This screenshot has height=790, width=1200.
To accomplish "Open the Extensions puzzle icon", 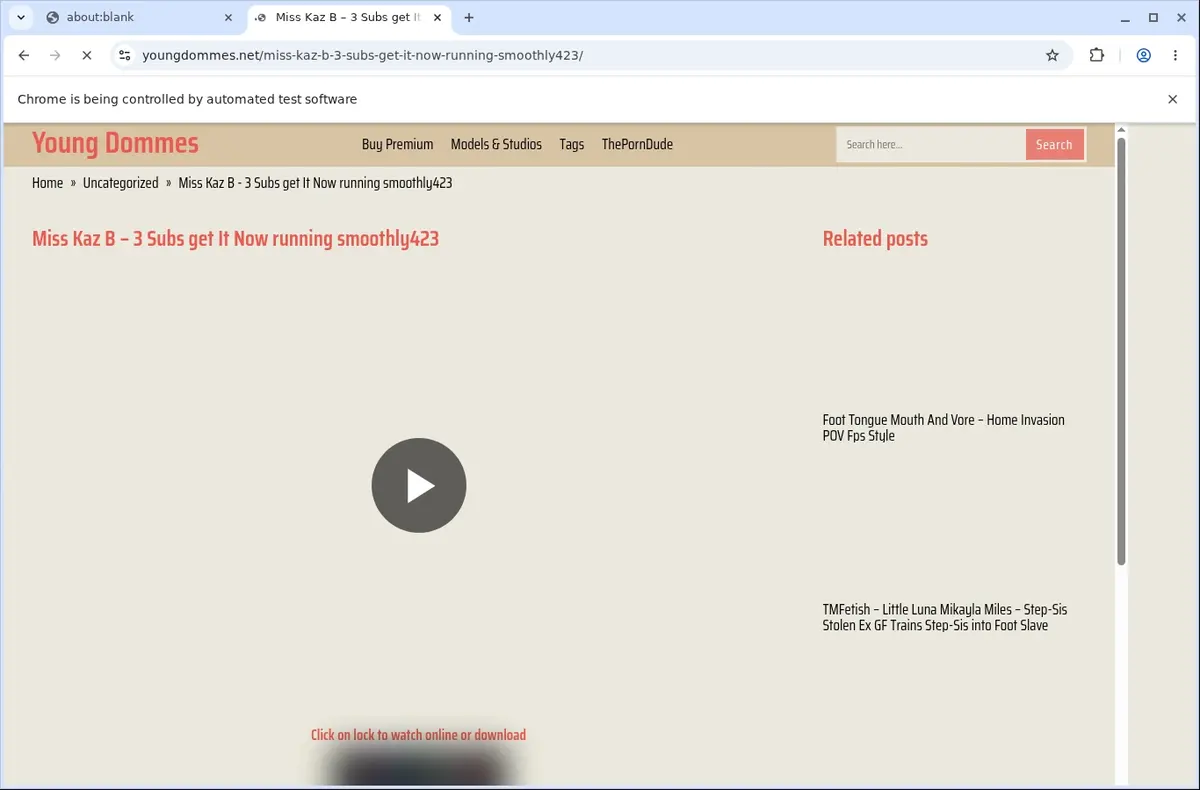I will [x=1097, y=55].
